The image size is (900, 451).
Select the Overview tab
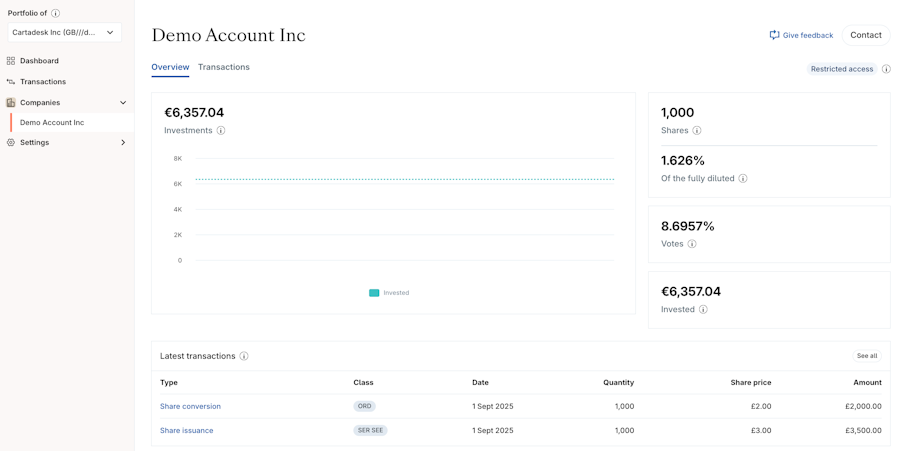pyautogui.click(x=170, y=67)
